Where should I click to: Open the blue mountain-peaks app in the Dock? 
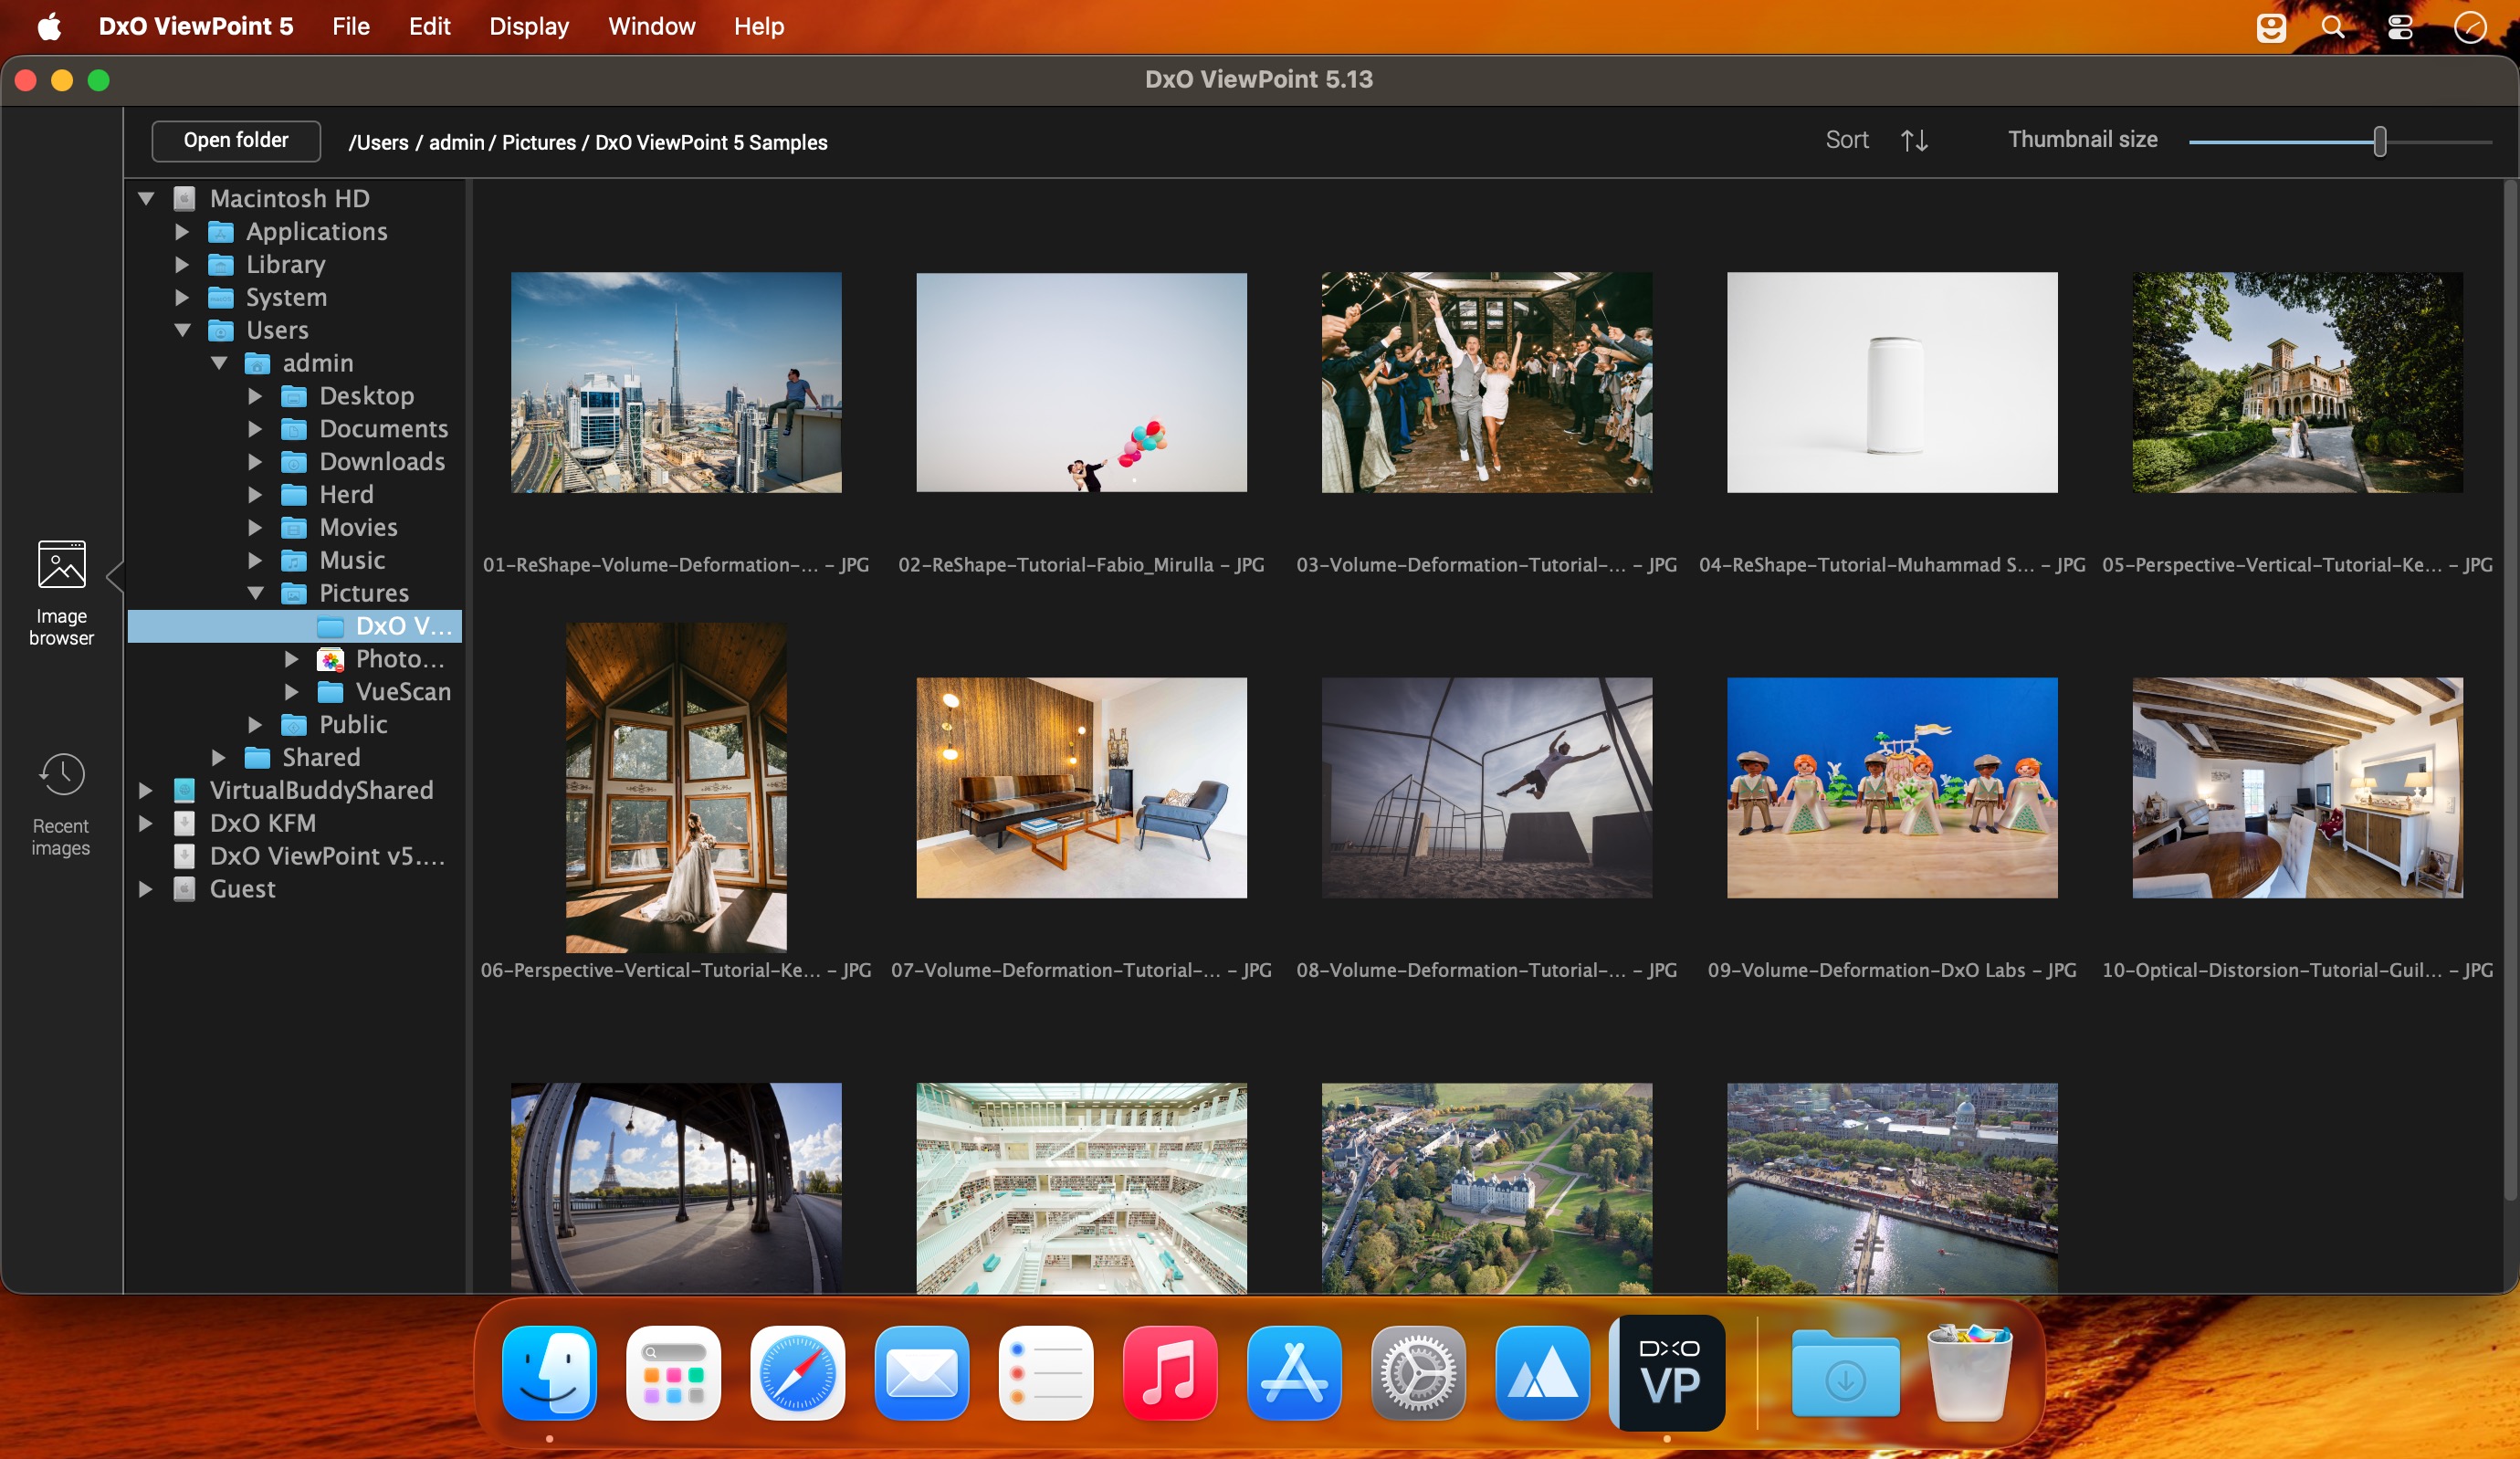pos(1542,1373)
